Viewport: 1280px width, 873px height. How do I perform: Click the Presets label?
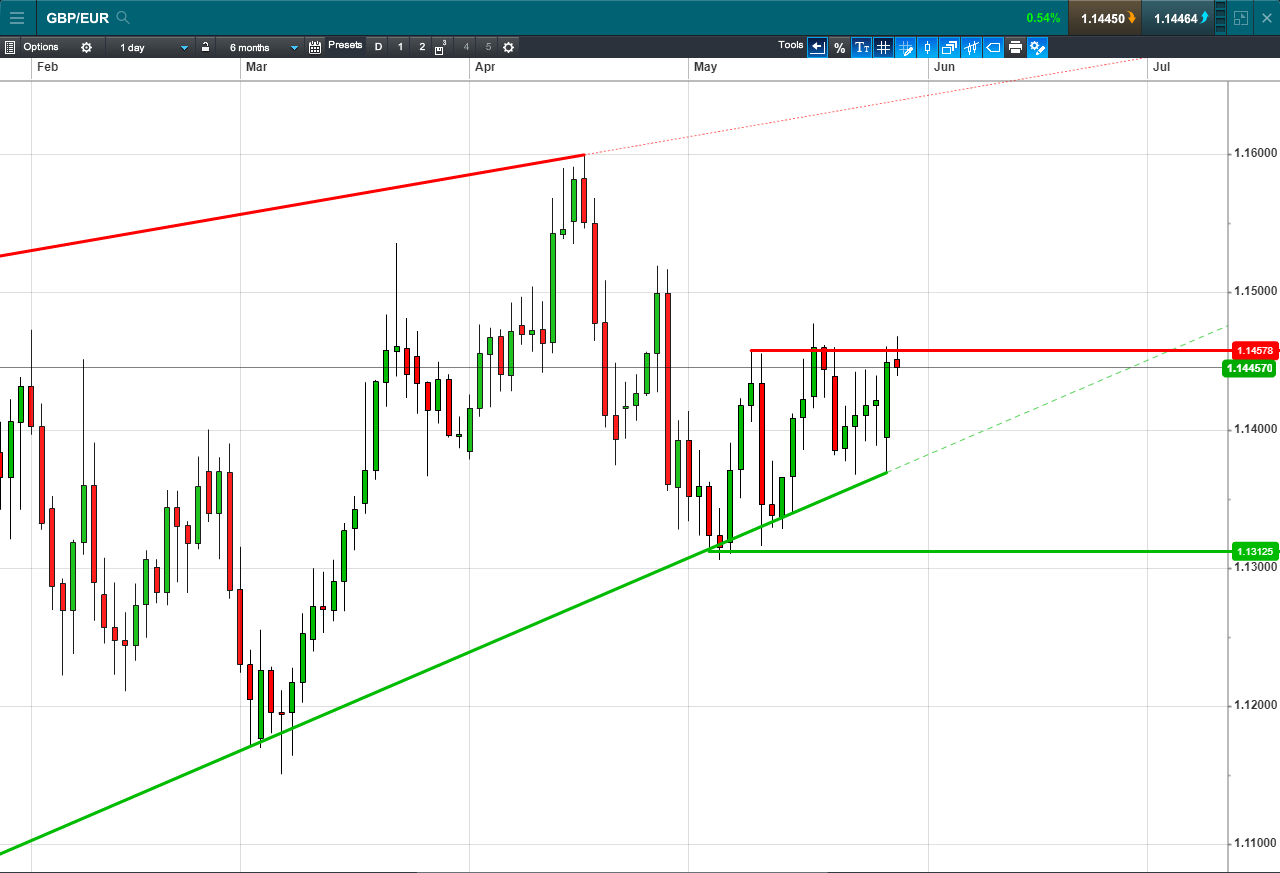click(345, 45)
